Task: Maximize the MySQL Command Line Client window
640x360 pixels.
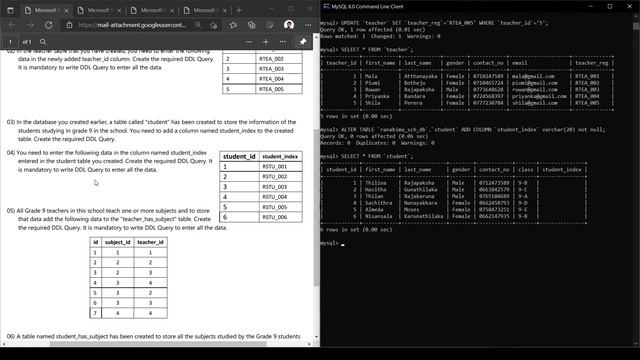Action: [x=610, y=6]
